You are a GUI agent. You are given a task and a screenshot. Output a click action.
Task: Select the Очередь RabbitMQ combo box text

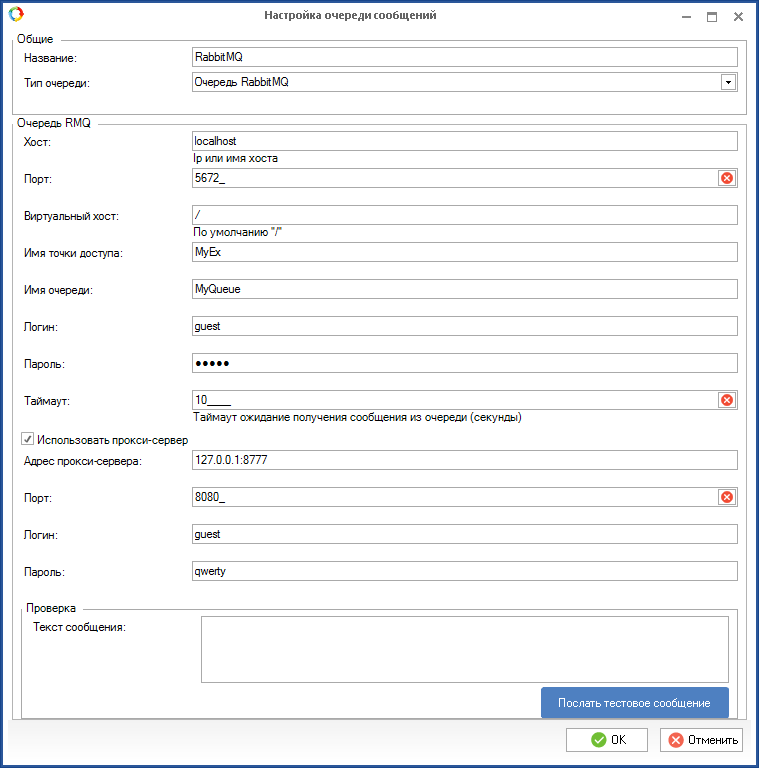click(241, 82)
